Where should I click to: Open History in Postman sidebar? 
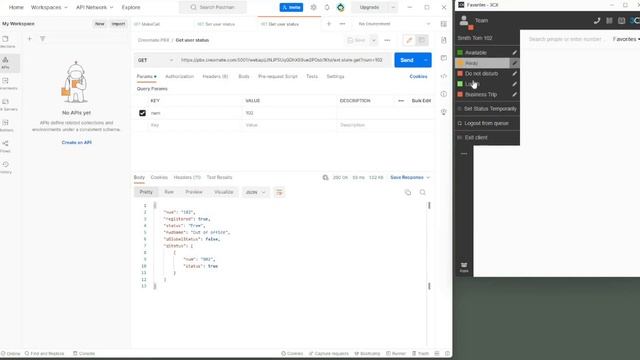6,167
